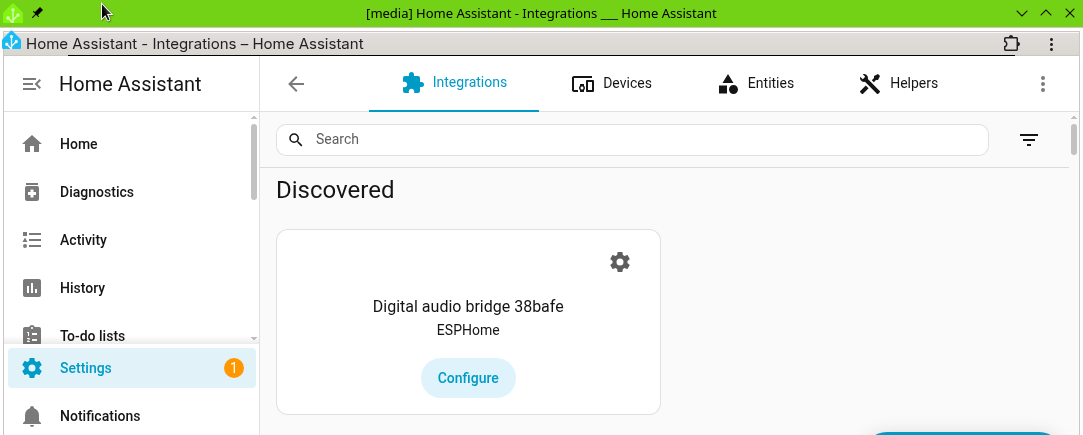Open the browser three-dot menu
Screen dimensions: 1083x435
click(x=1051, y=44)
